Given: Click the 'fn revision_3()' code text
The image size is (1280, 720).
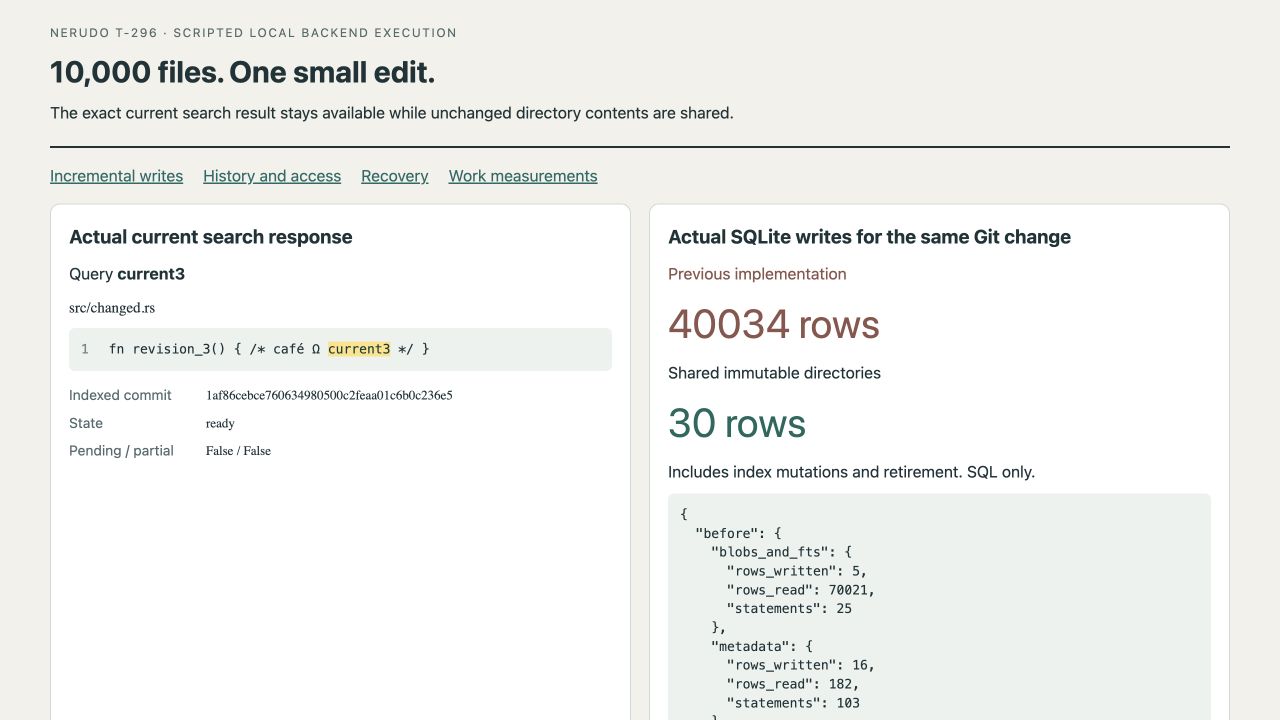Looking at the screenshot, I should coord(167,349).
